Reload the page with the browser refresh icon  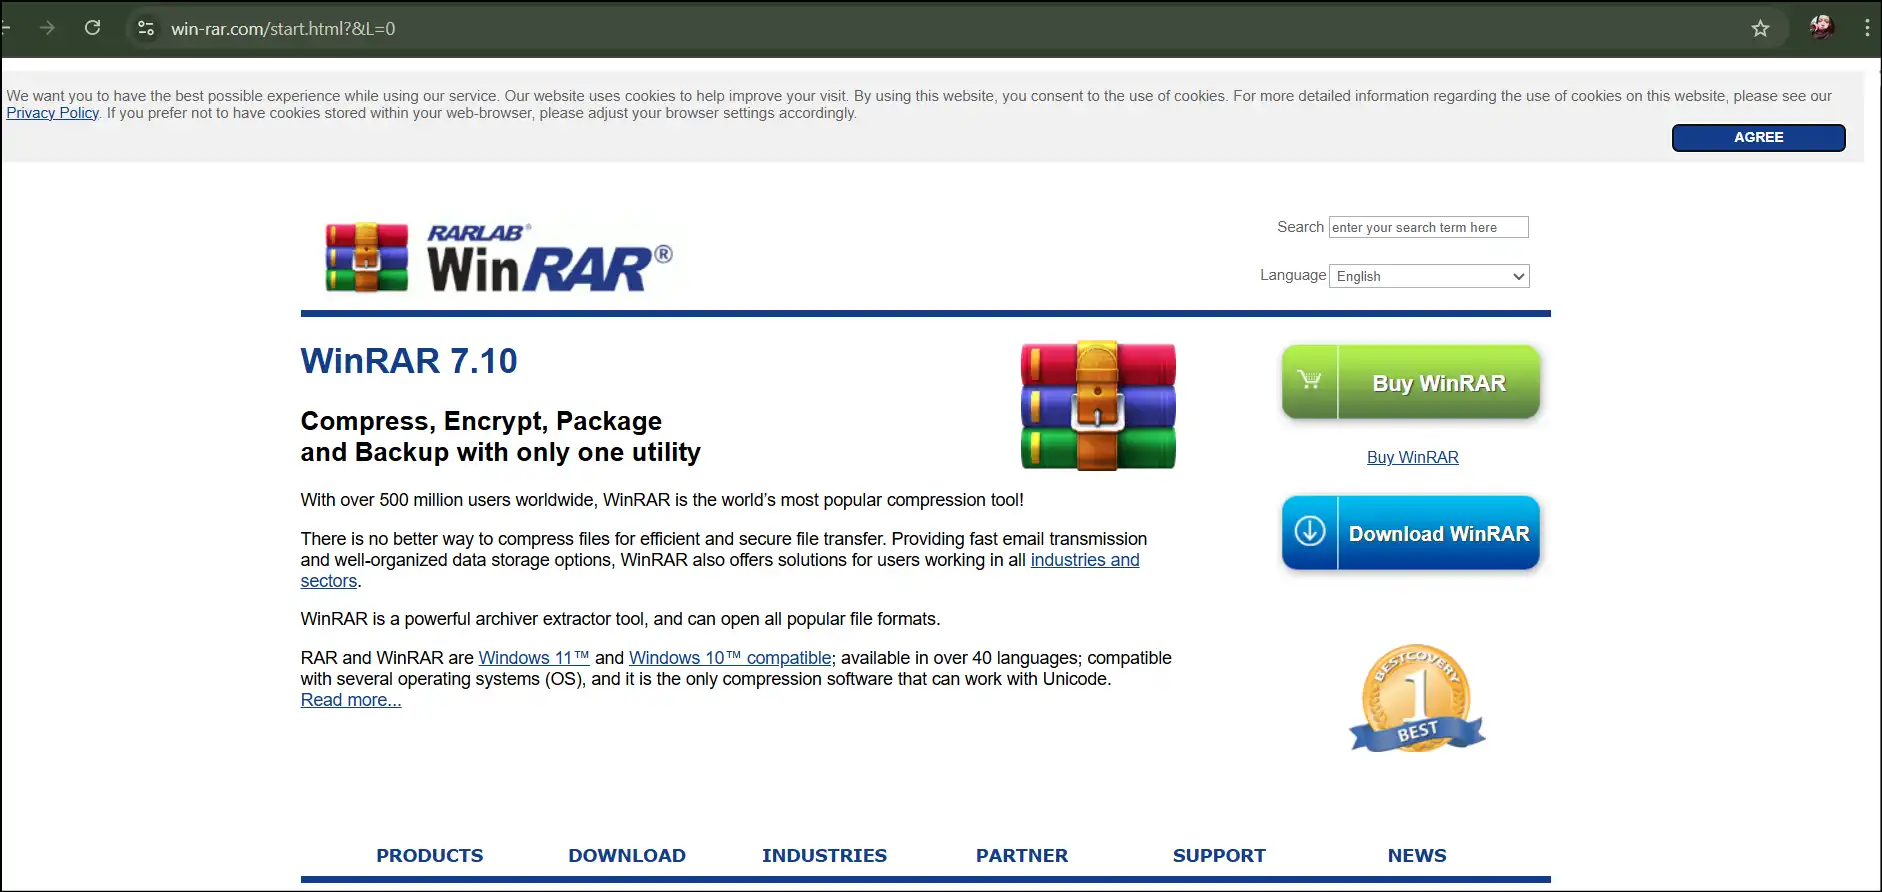[x=92, y=28]
